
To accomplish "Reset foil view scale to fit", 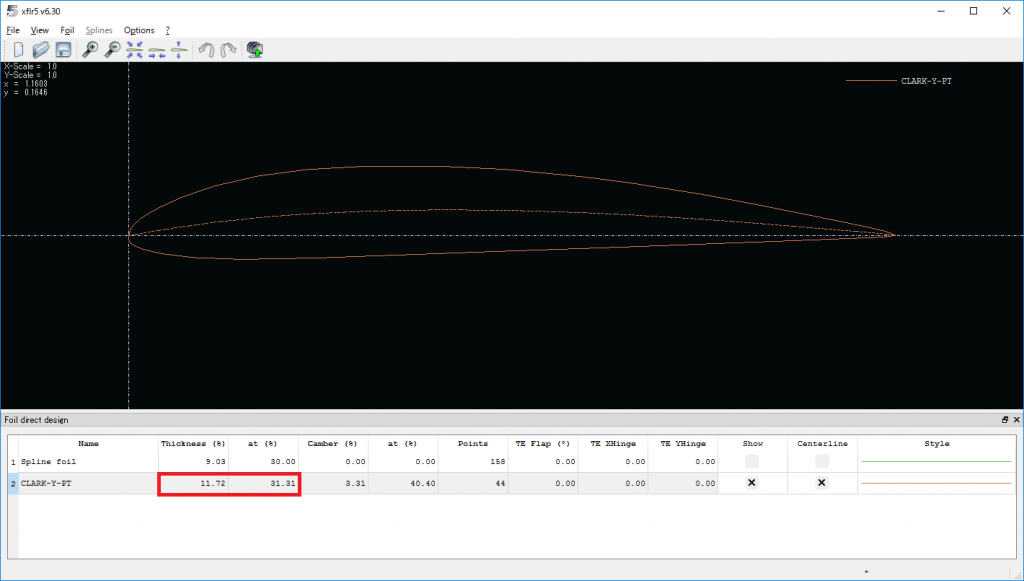I will (135, 49).
